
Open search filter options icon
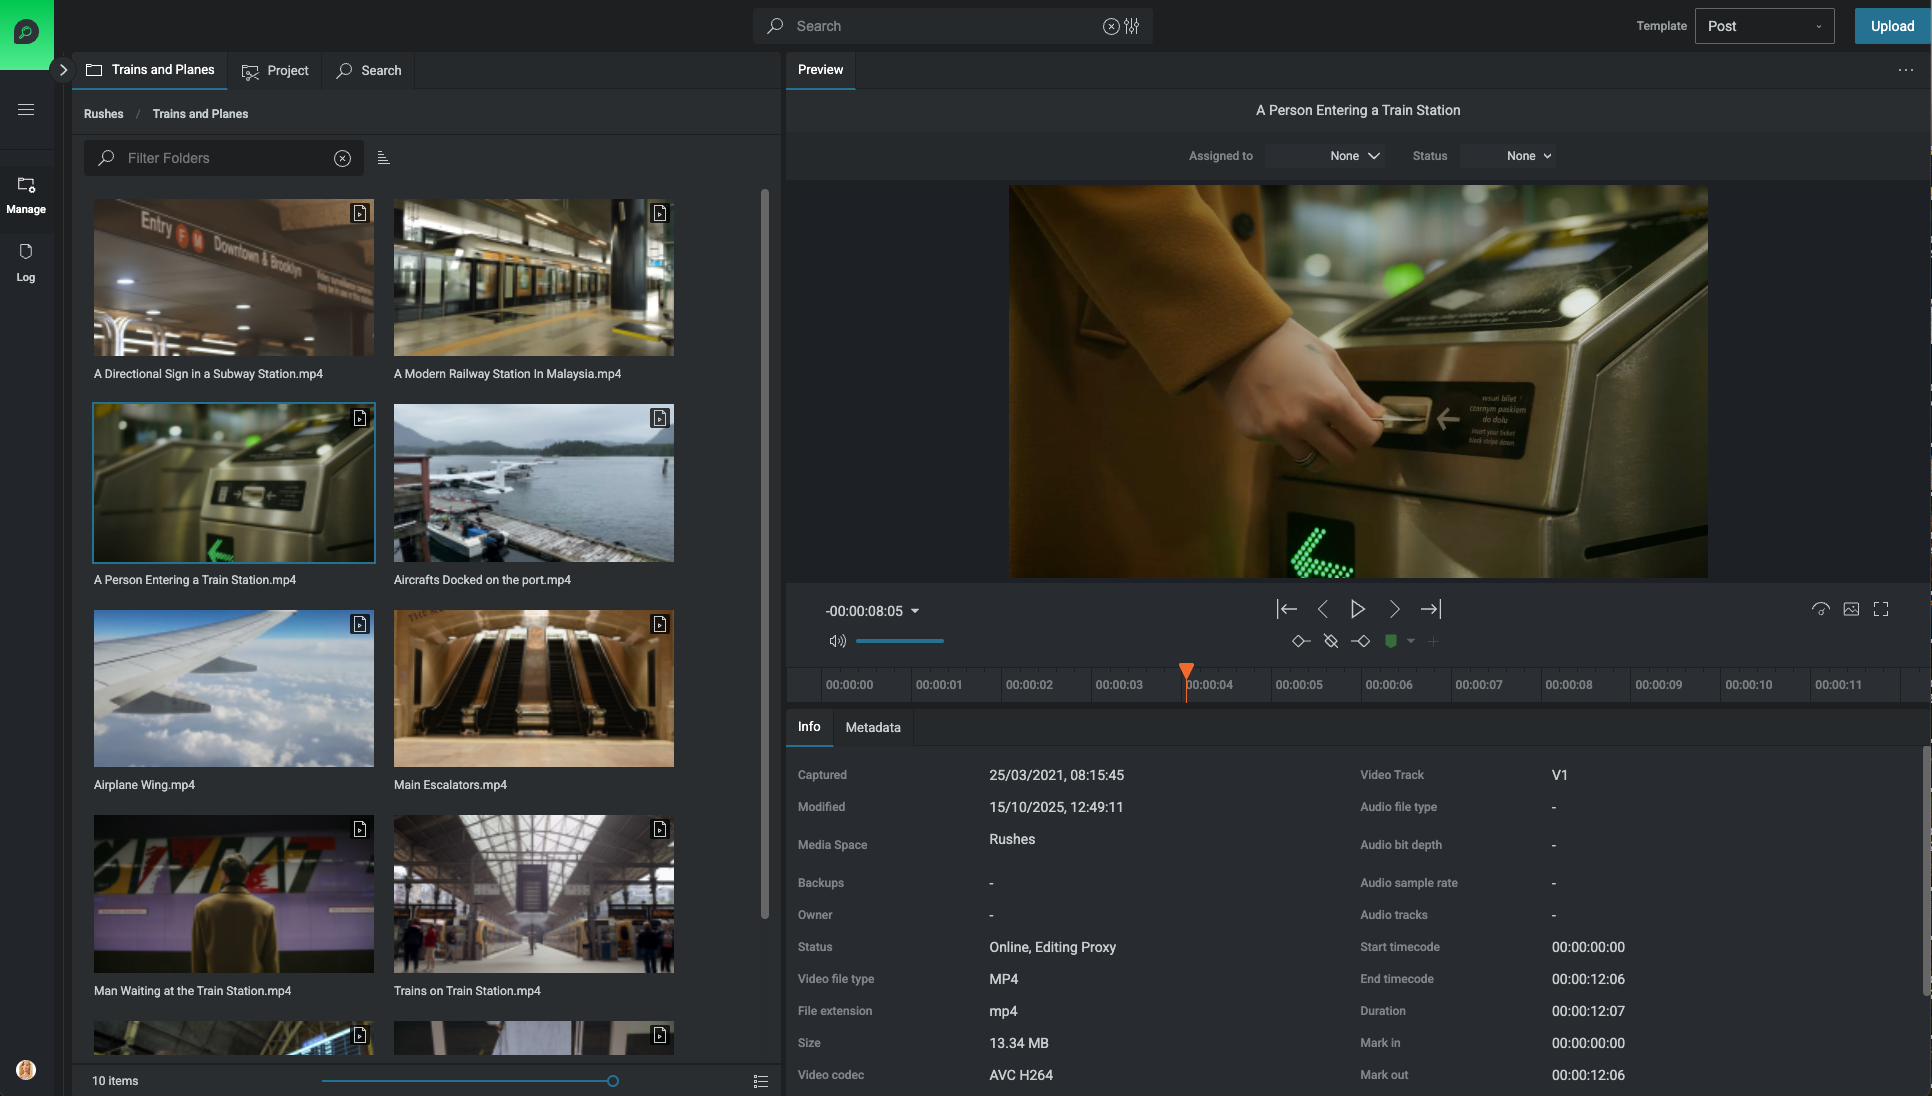(x=1132, y=26)
